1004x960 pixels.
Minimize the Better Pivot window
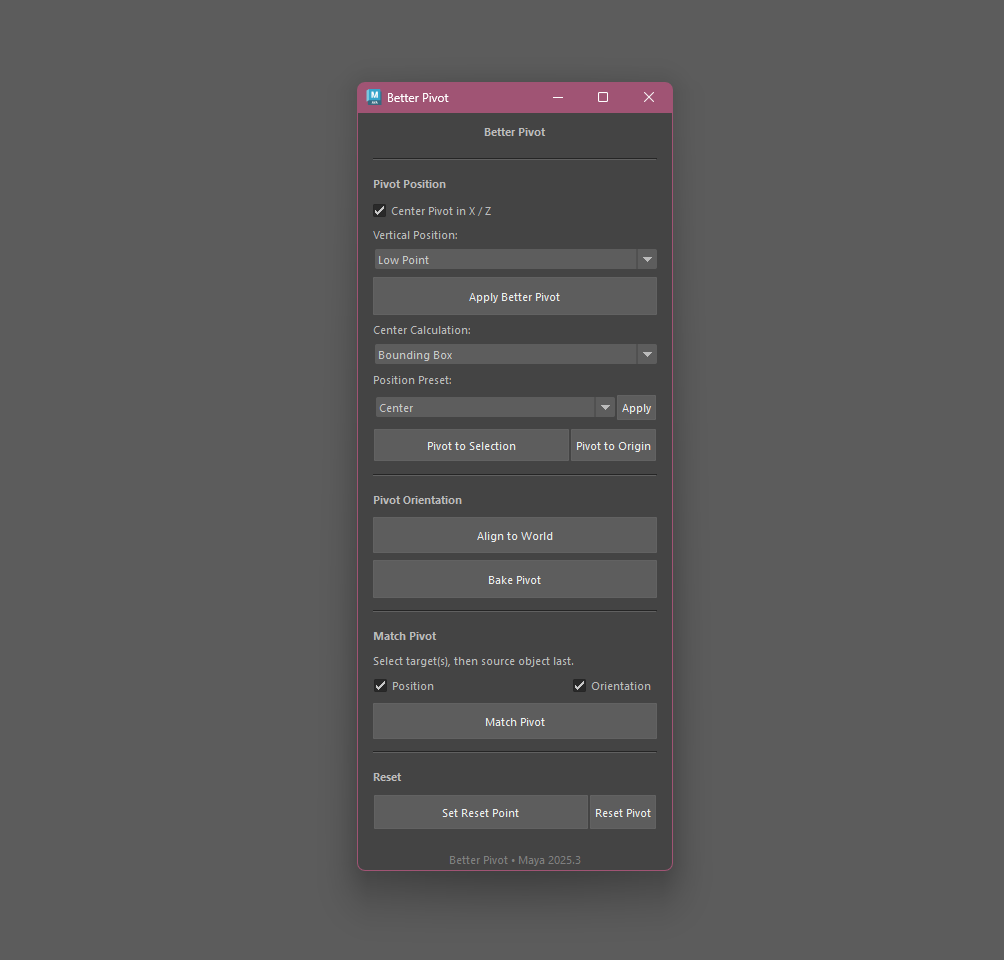coord(558,97)
